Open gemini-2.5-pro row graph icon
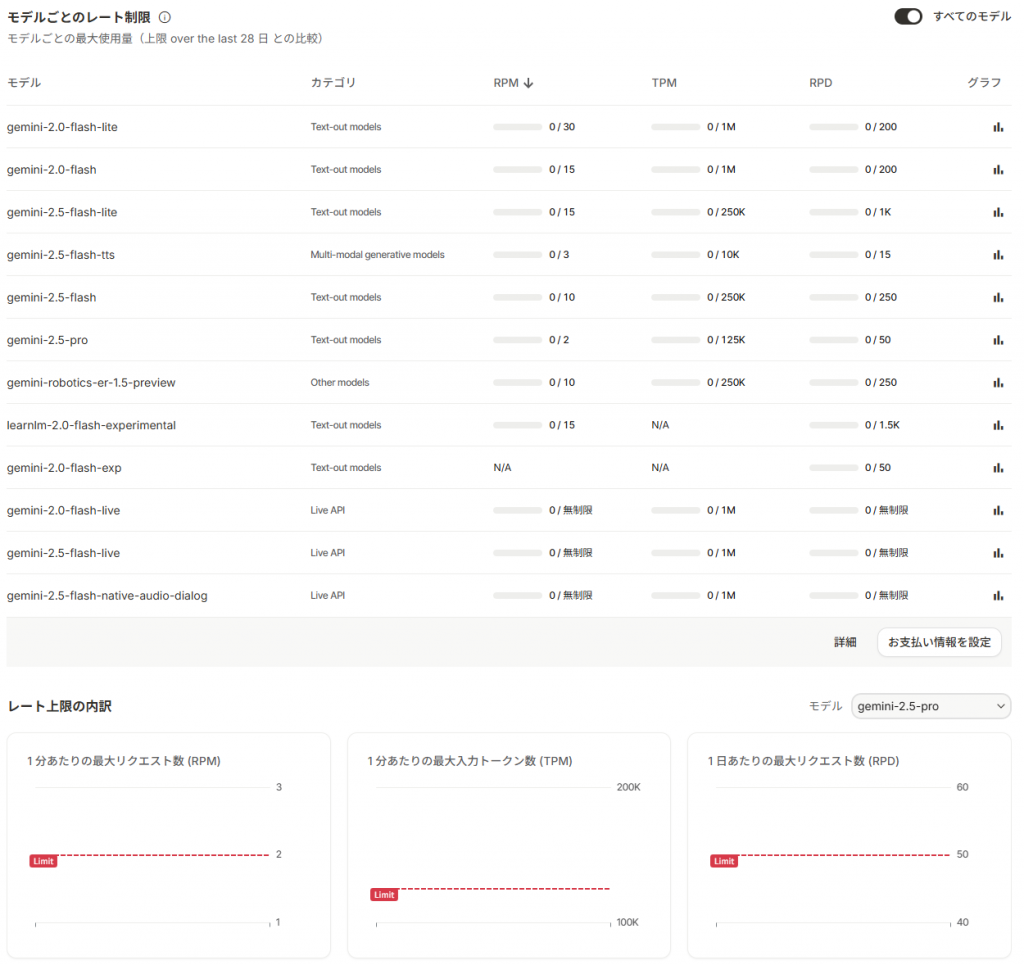 tap(997, 340)
